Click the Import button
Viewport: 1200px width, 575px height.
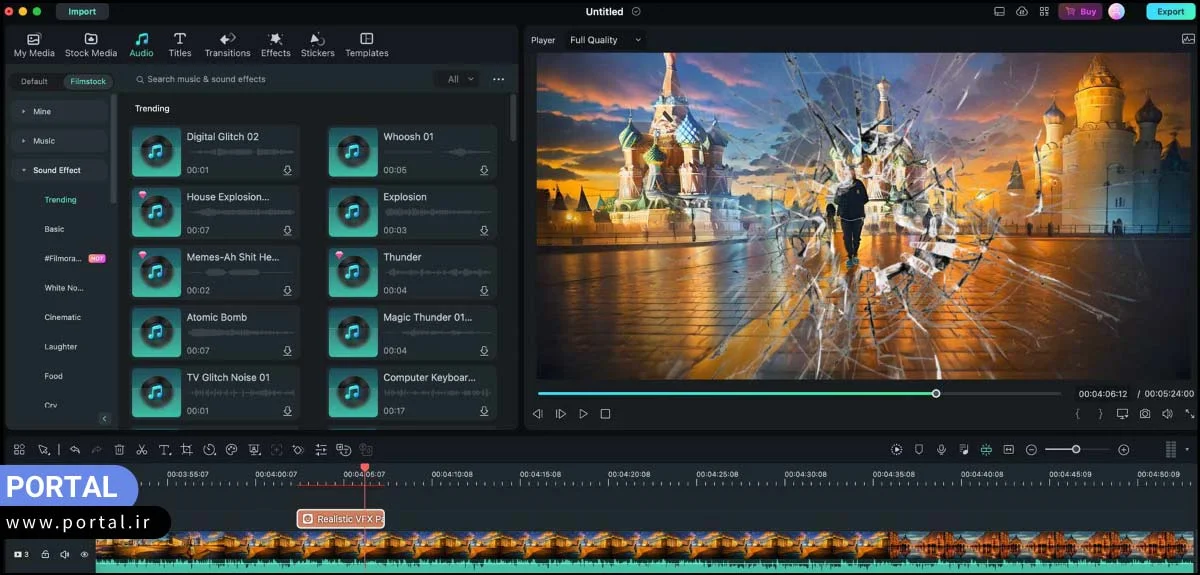coord(82,12)
